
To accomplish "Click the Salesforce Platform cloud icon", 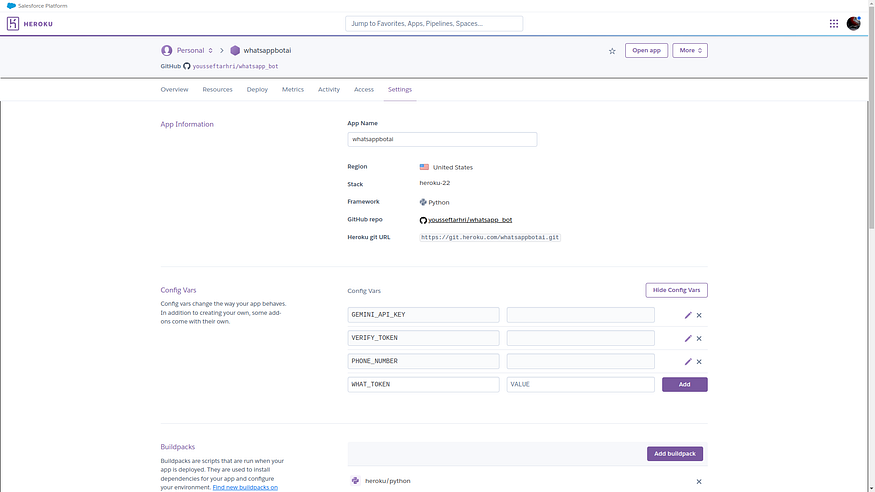I will 11,6.
